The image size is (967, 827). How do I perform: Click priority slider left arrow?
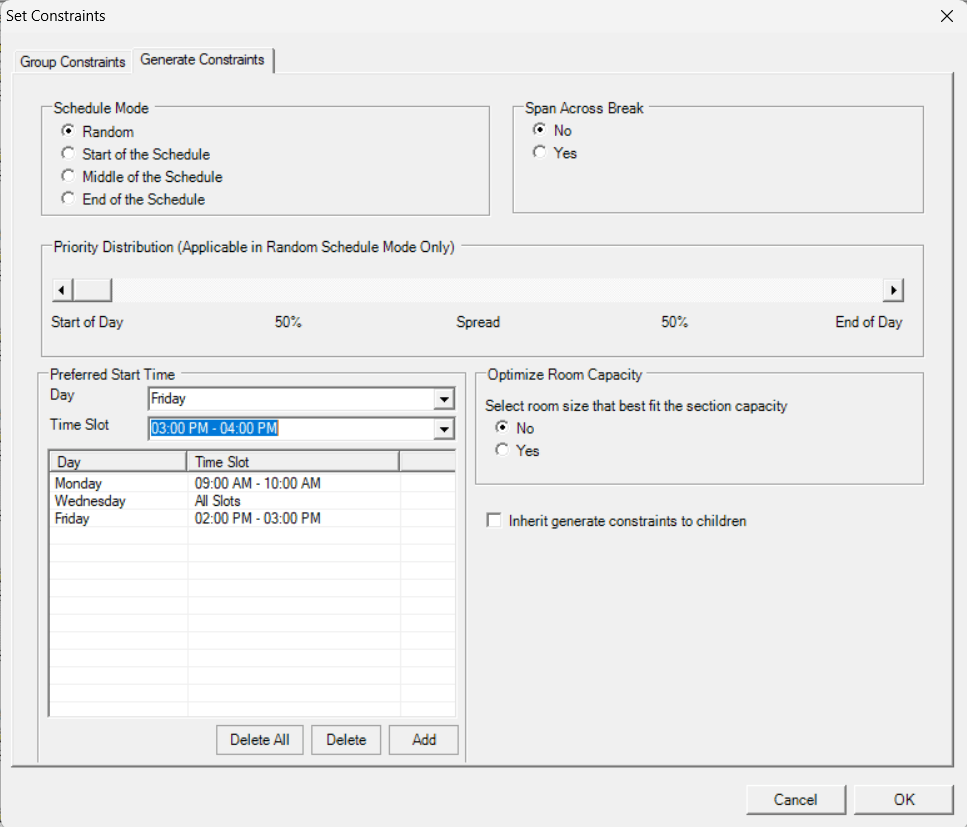point(62,290)
